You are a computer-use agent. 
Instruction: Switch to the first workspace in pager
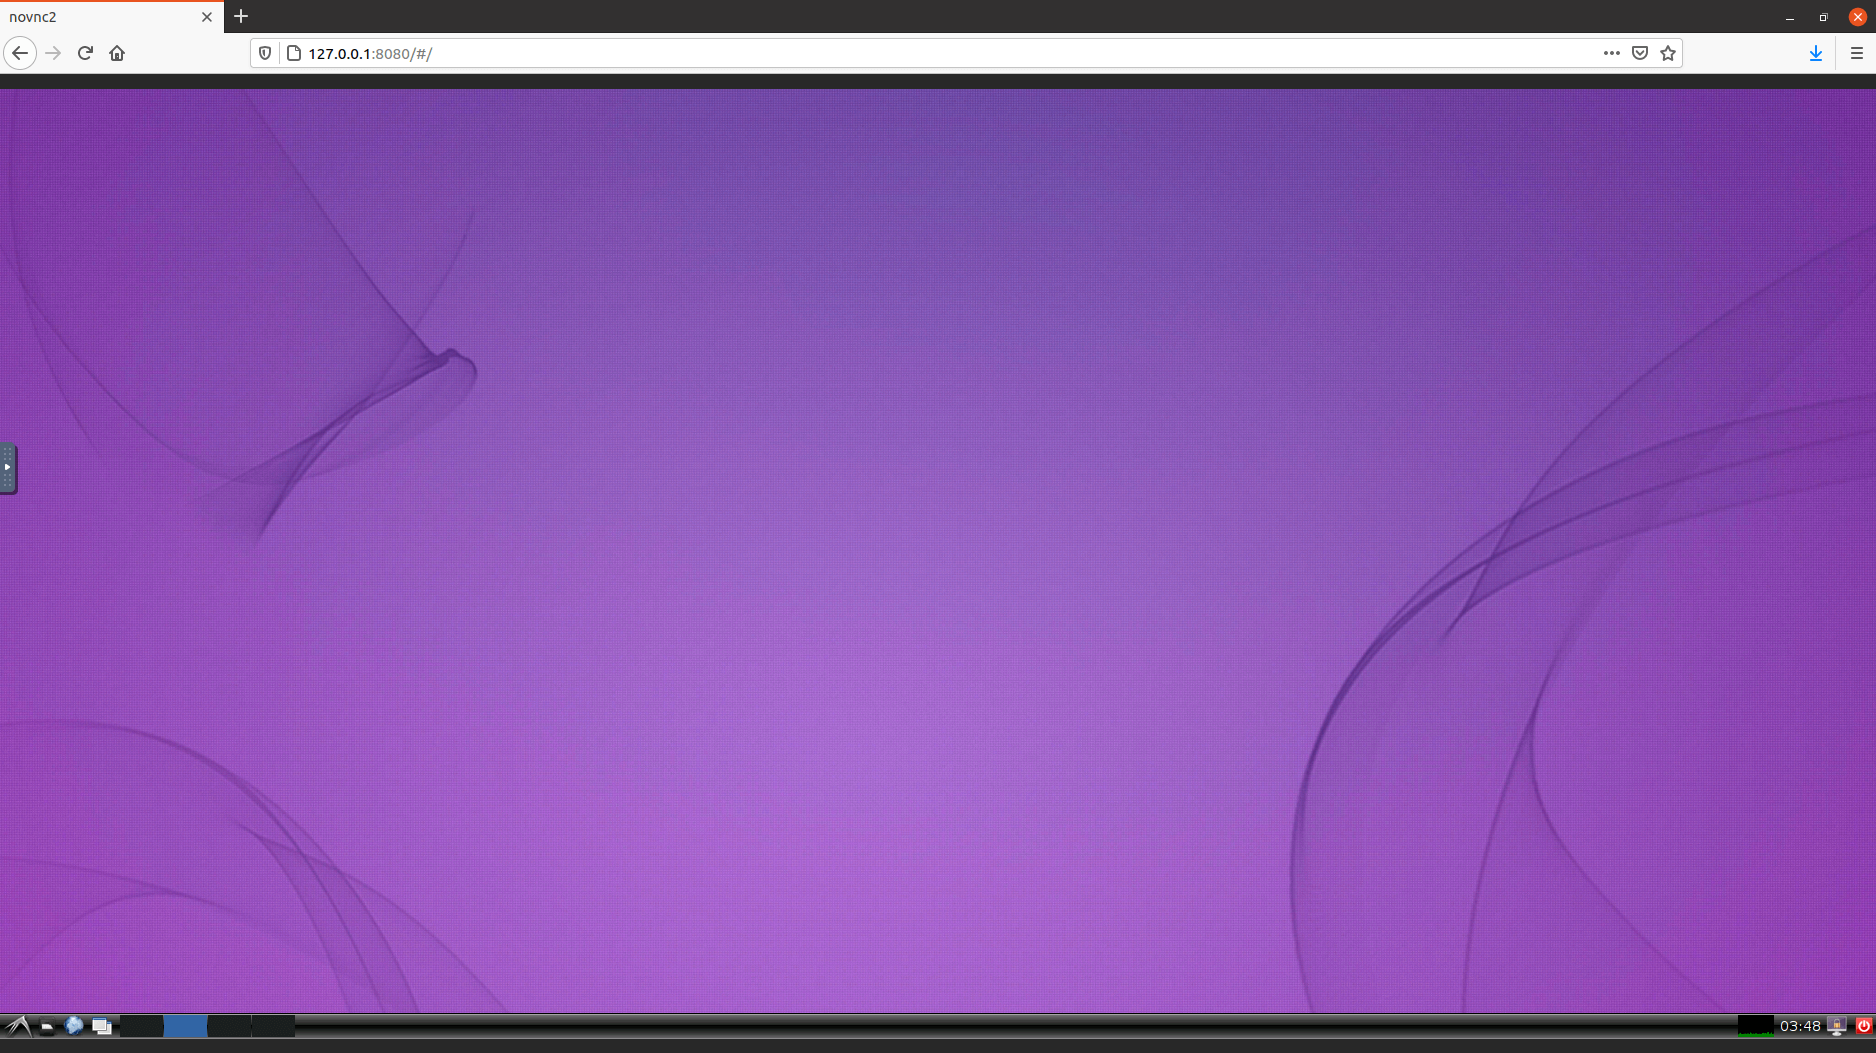click(x=142, y=1026)
